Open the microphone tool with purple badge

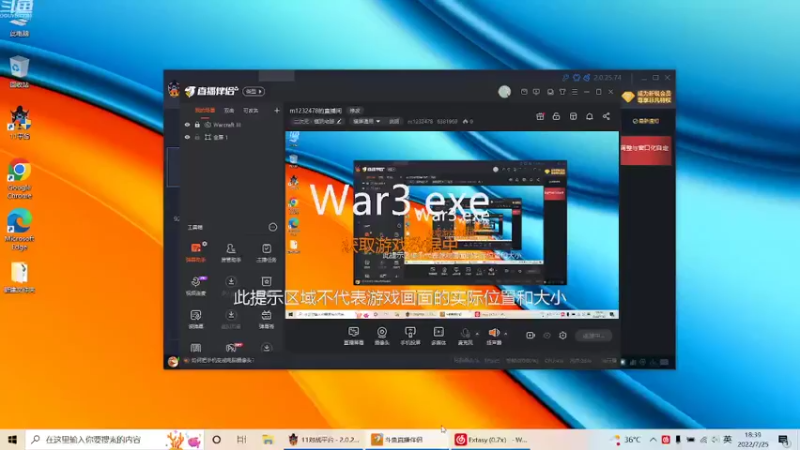(x=196, y=286)
